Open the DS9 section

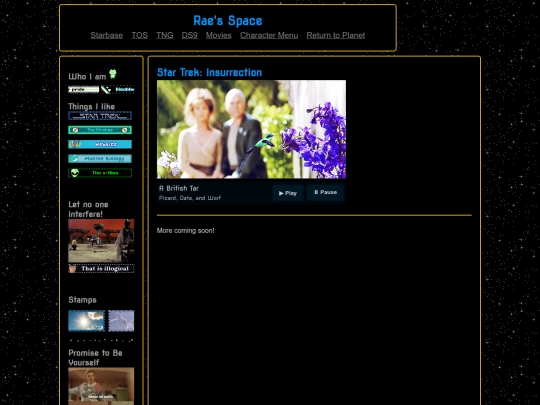(x=189, y=35)
